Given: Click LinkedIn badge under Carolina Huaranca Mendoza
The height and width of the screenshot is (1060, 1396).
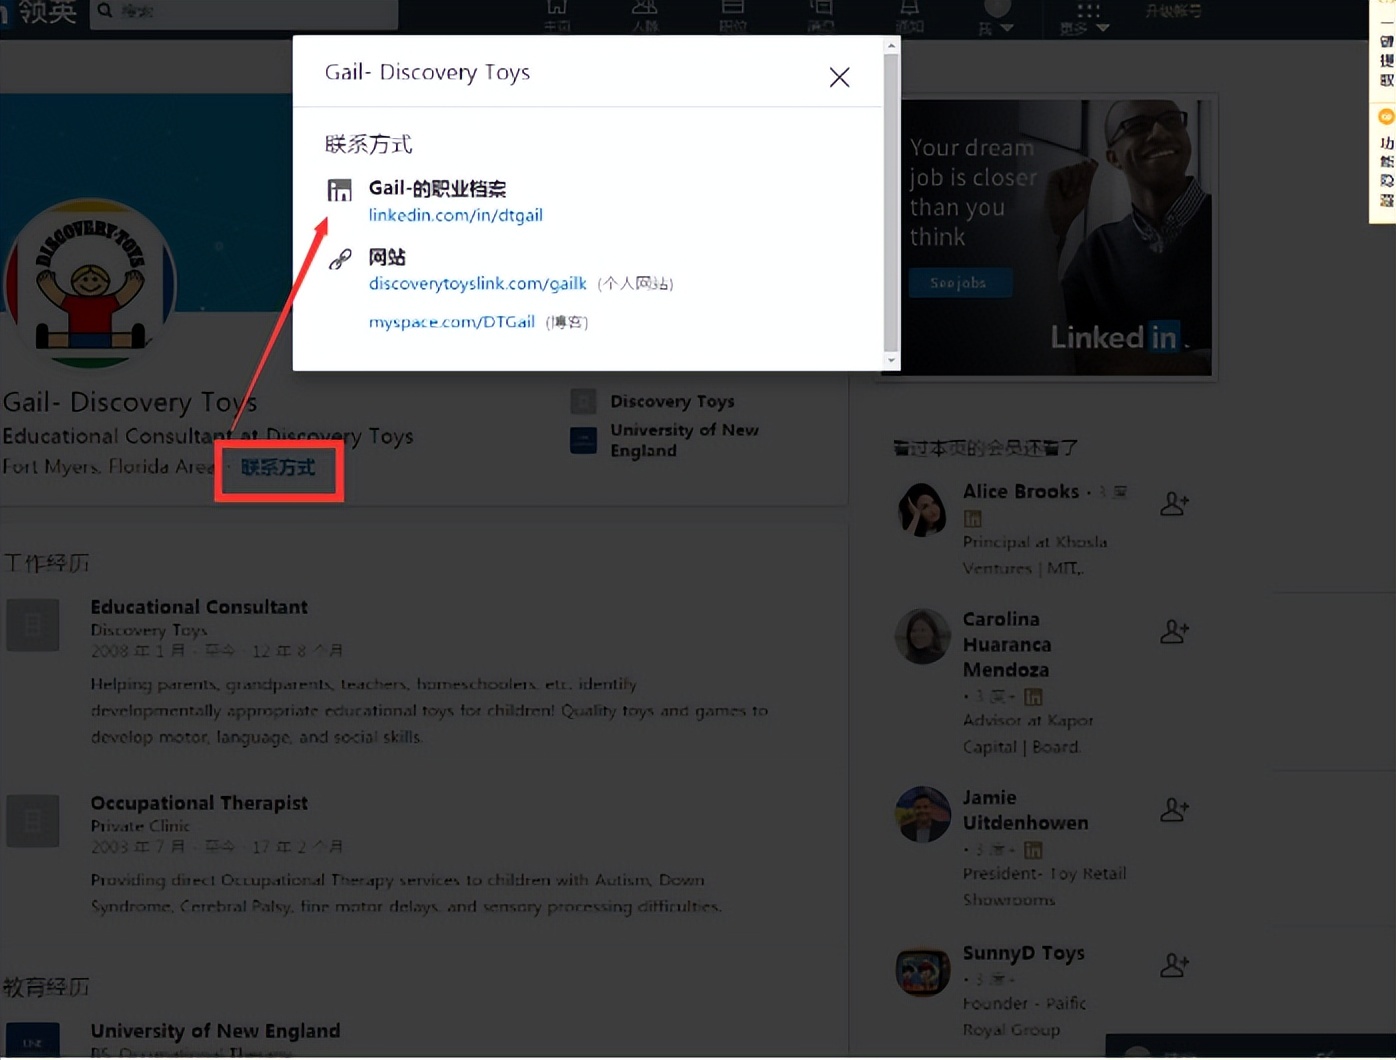Looking at the screenshot, I should (x=1033, y=696).
